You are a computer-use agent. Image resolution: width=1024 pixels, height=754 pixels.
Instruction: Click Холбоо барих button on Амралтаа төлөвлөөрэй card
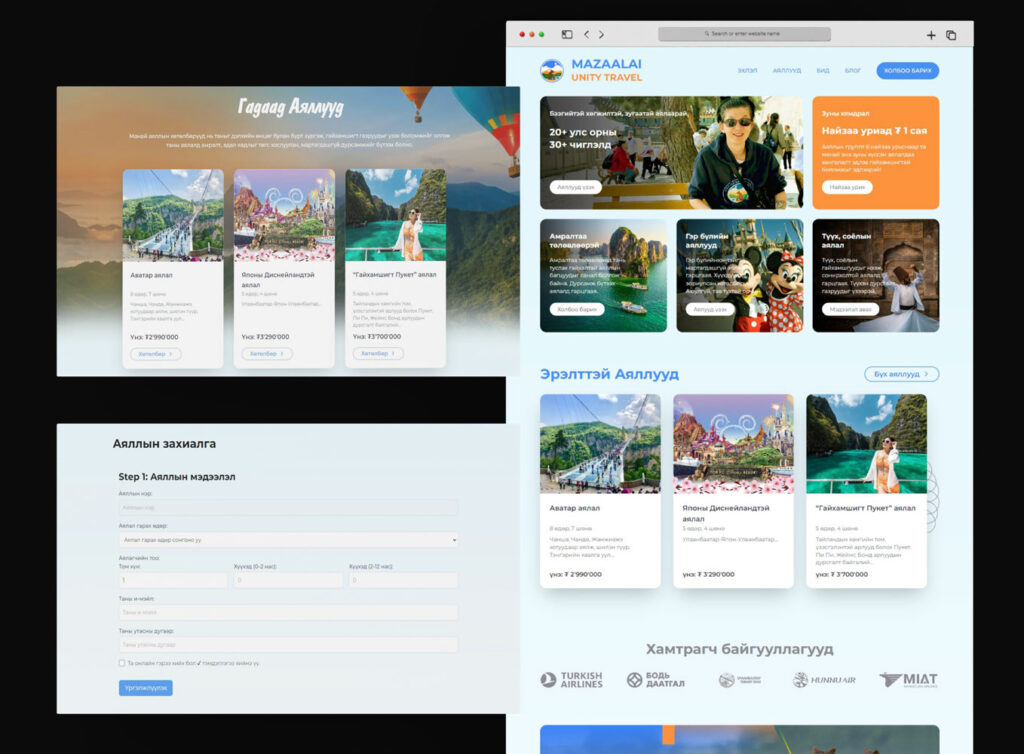577,309
